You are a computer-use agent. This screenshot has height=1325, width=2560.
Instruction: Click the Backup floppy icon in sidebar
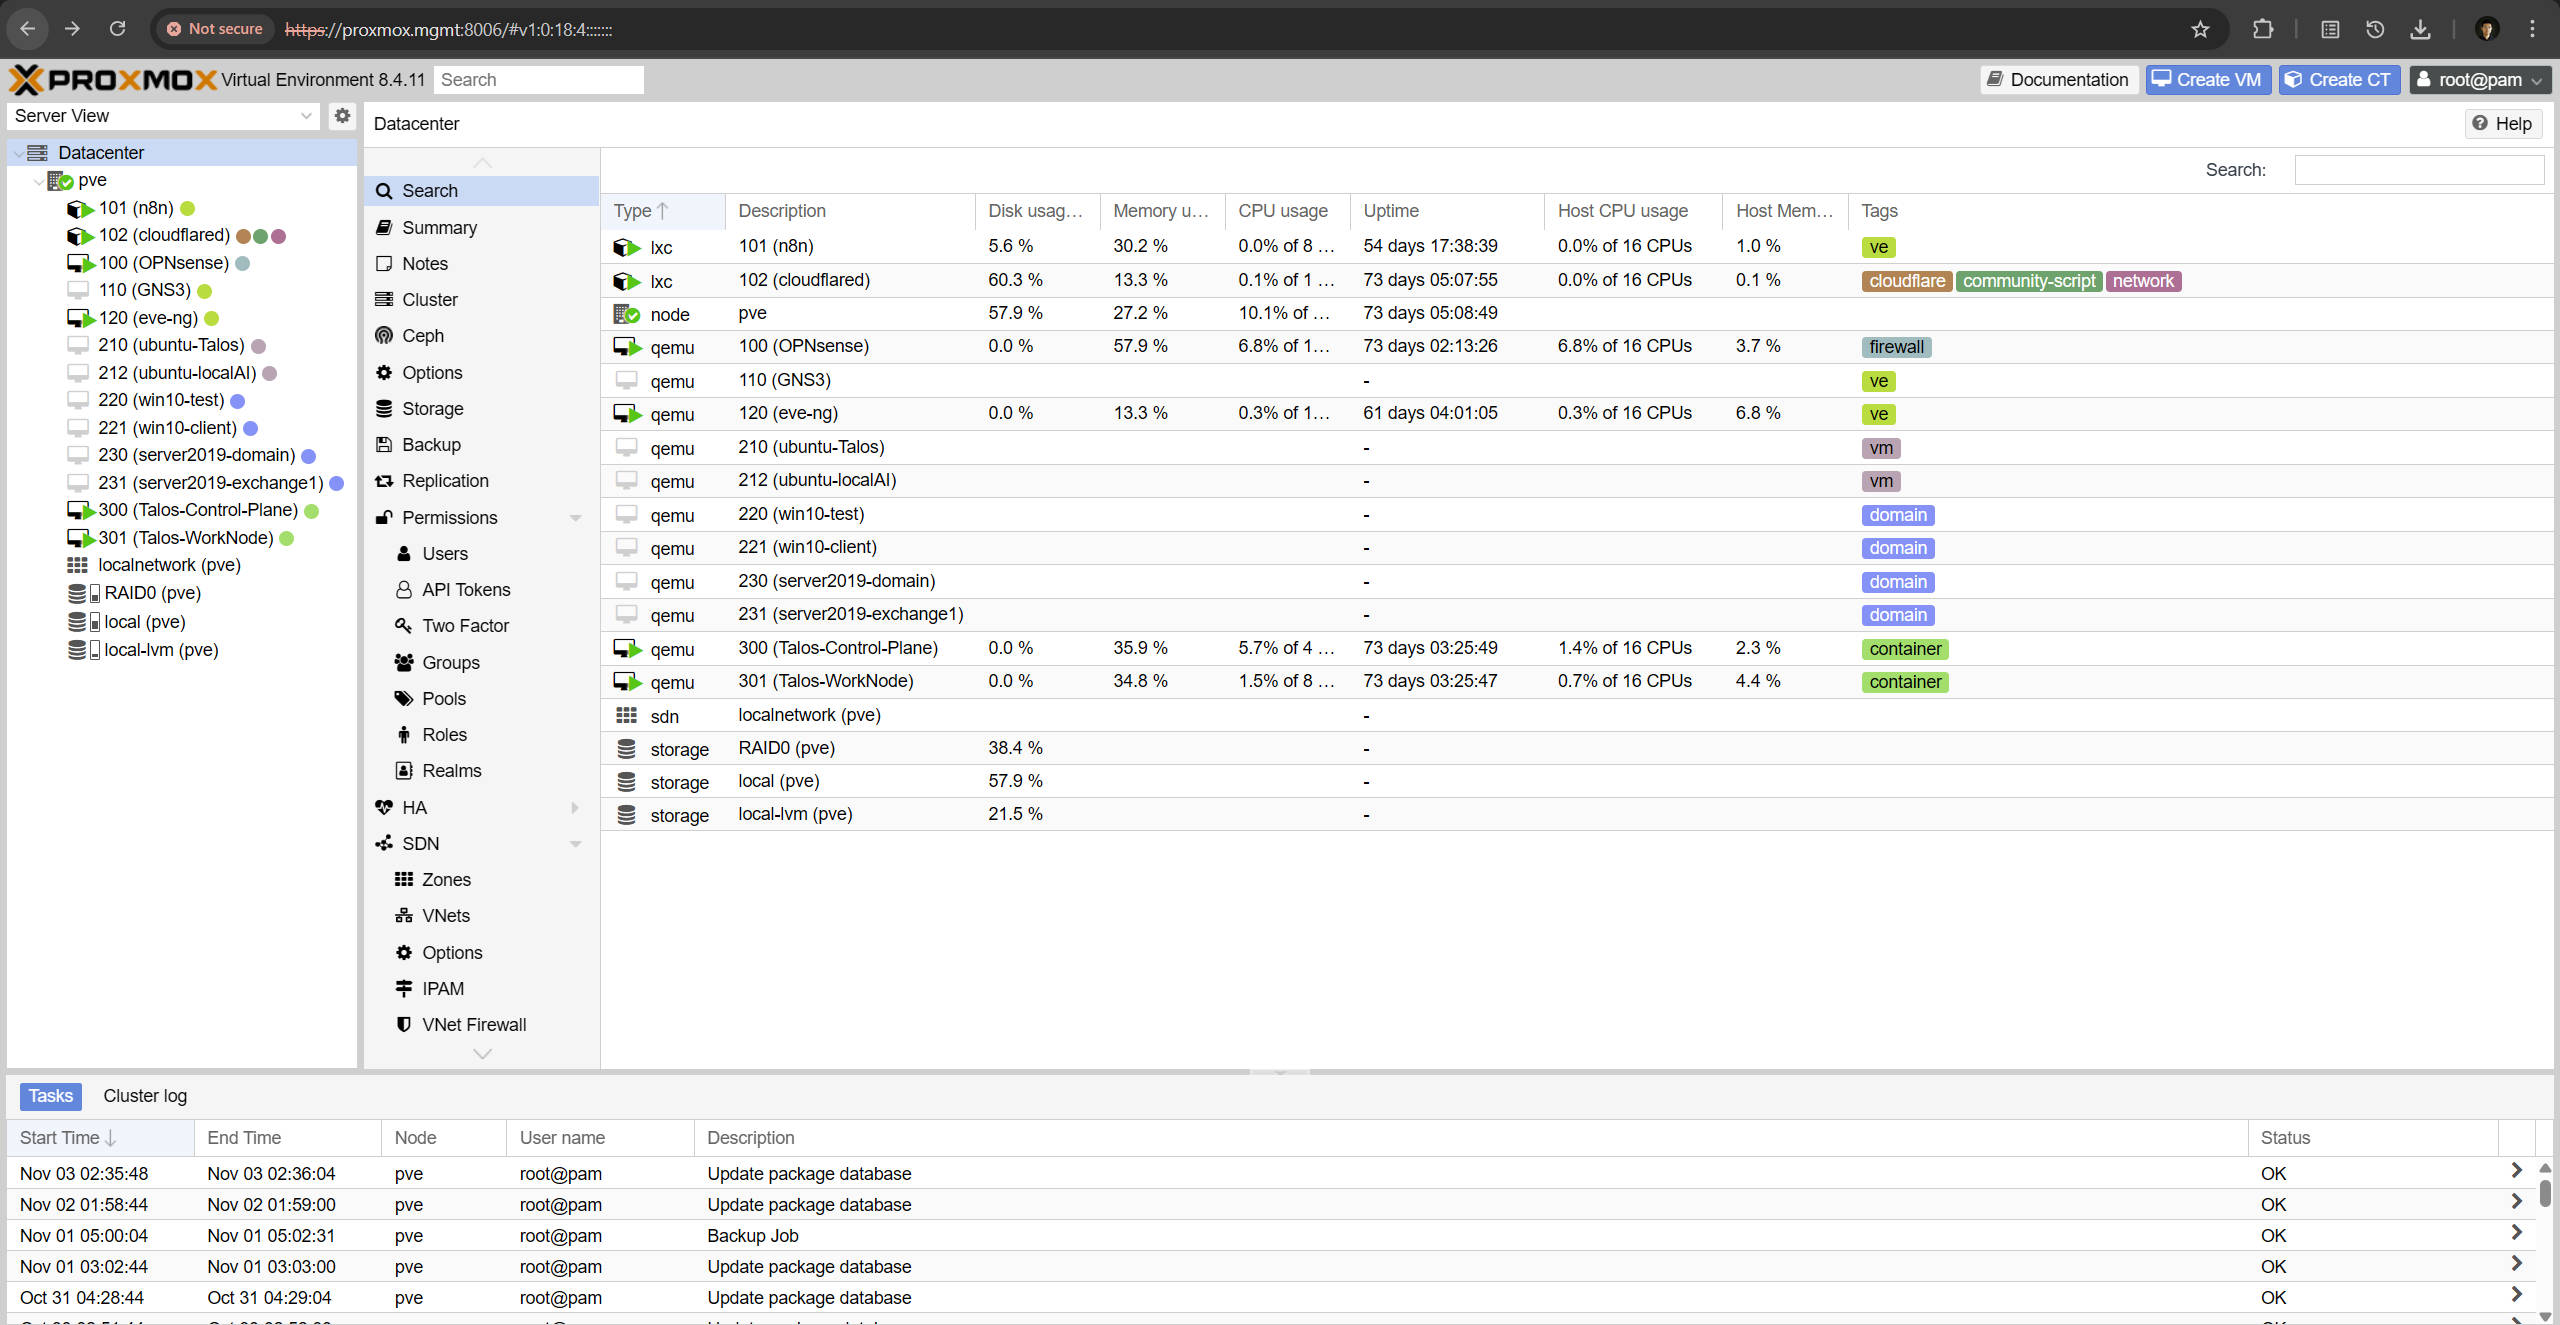point(384,445)
